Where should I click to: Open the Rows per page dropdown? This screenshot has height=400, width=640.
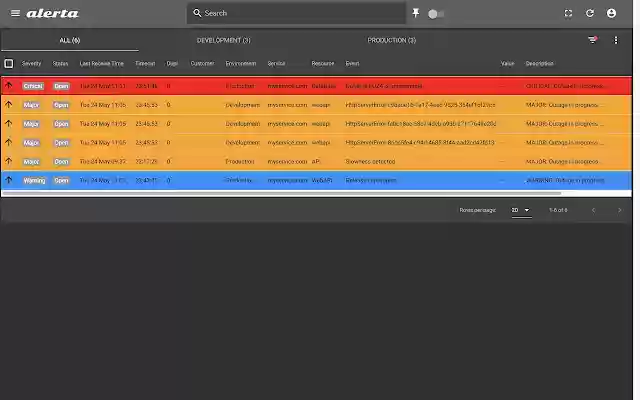[521, 210]
